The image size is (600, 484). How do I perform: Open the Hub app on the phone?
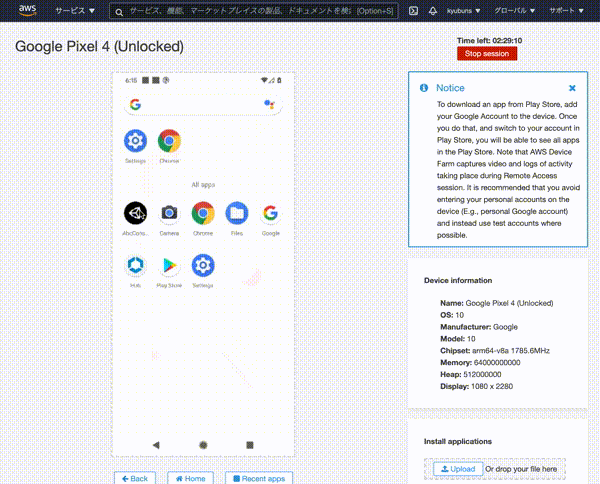point(135,265)
